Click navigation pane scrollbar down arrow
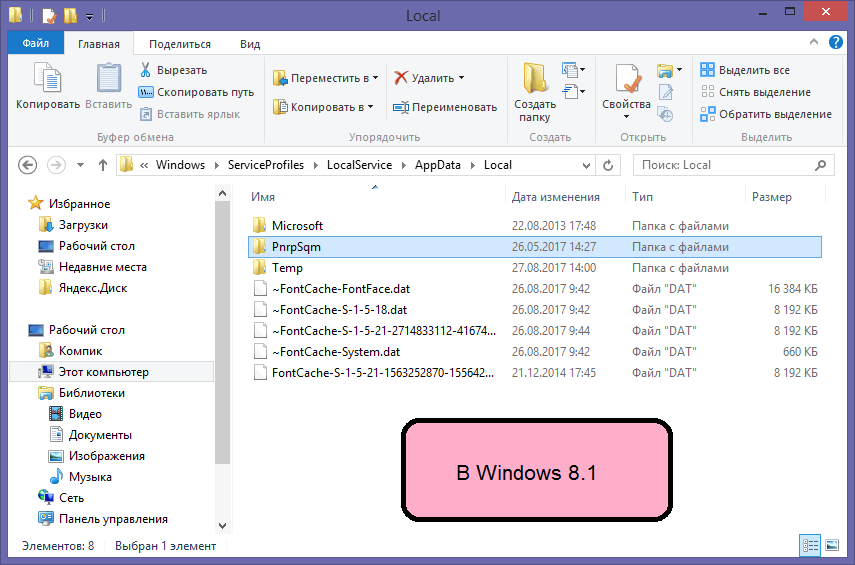This screenshot has width=855, height=565. point(222,526)
